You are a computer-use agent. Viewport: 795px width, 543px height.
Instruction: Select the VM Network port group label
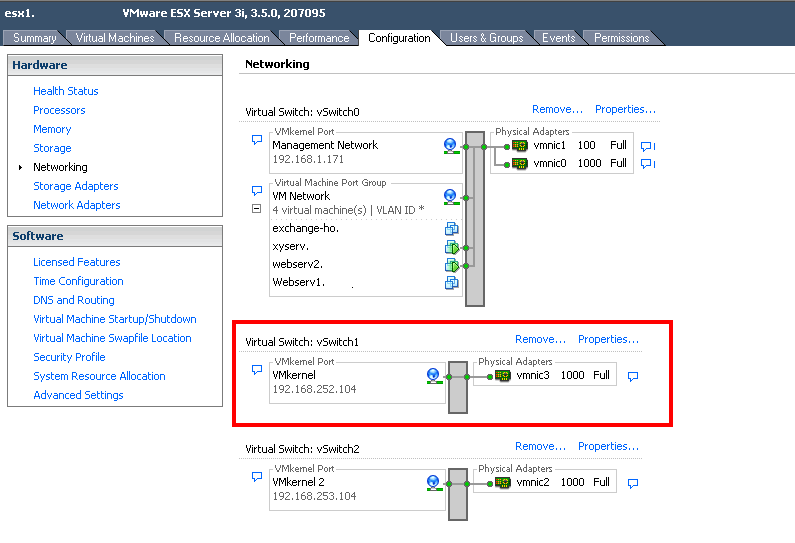coord(301,196)
